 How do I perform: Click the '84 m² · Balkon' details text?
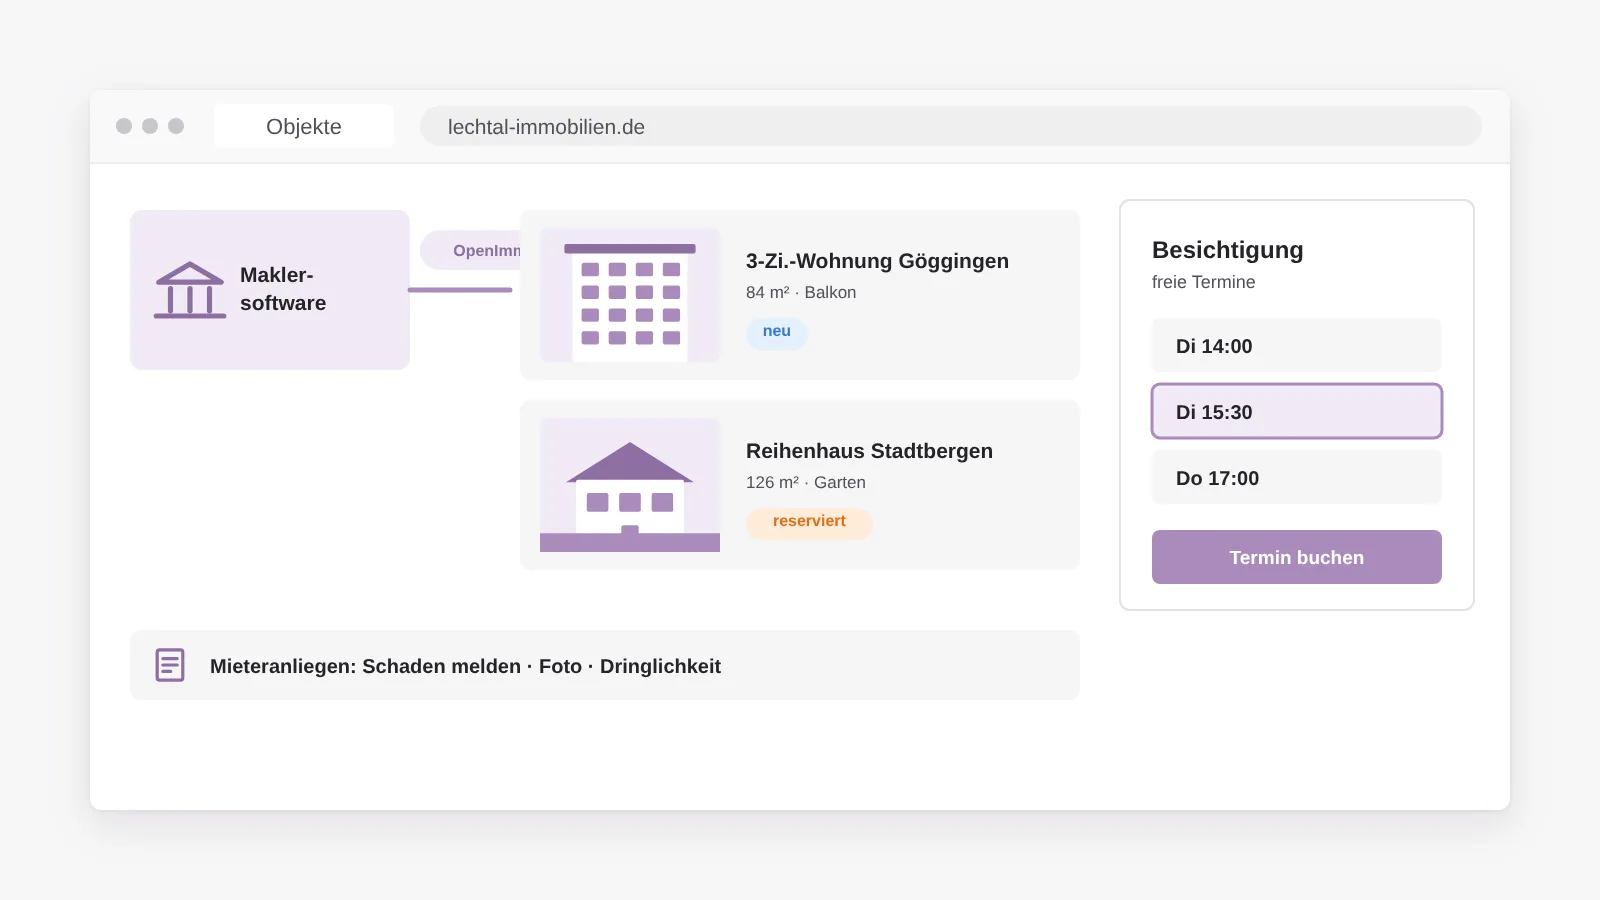[x=801, y=292]
